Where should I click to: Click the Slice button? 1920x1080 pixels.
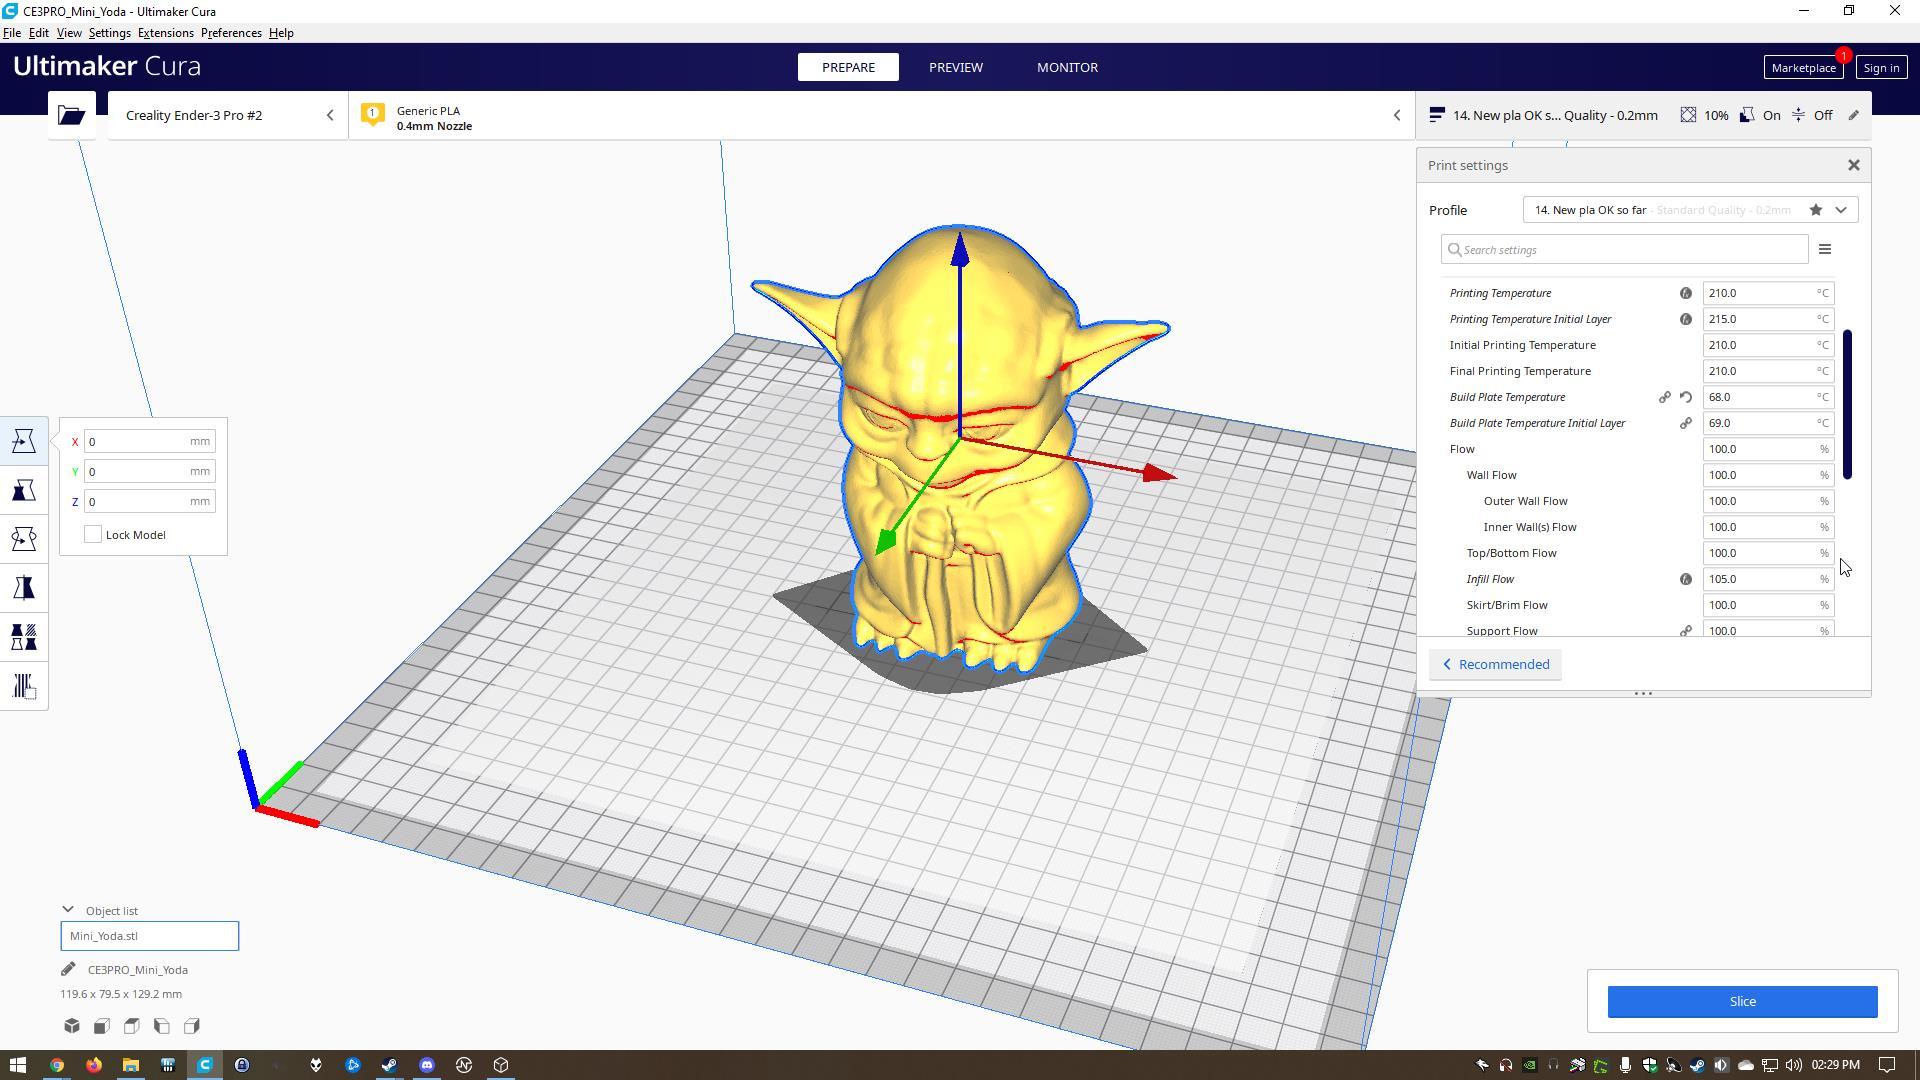tap(1741, 1001)
